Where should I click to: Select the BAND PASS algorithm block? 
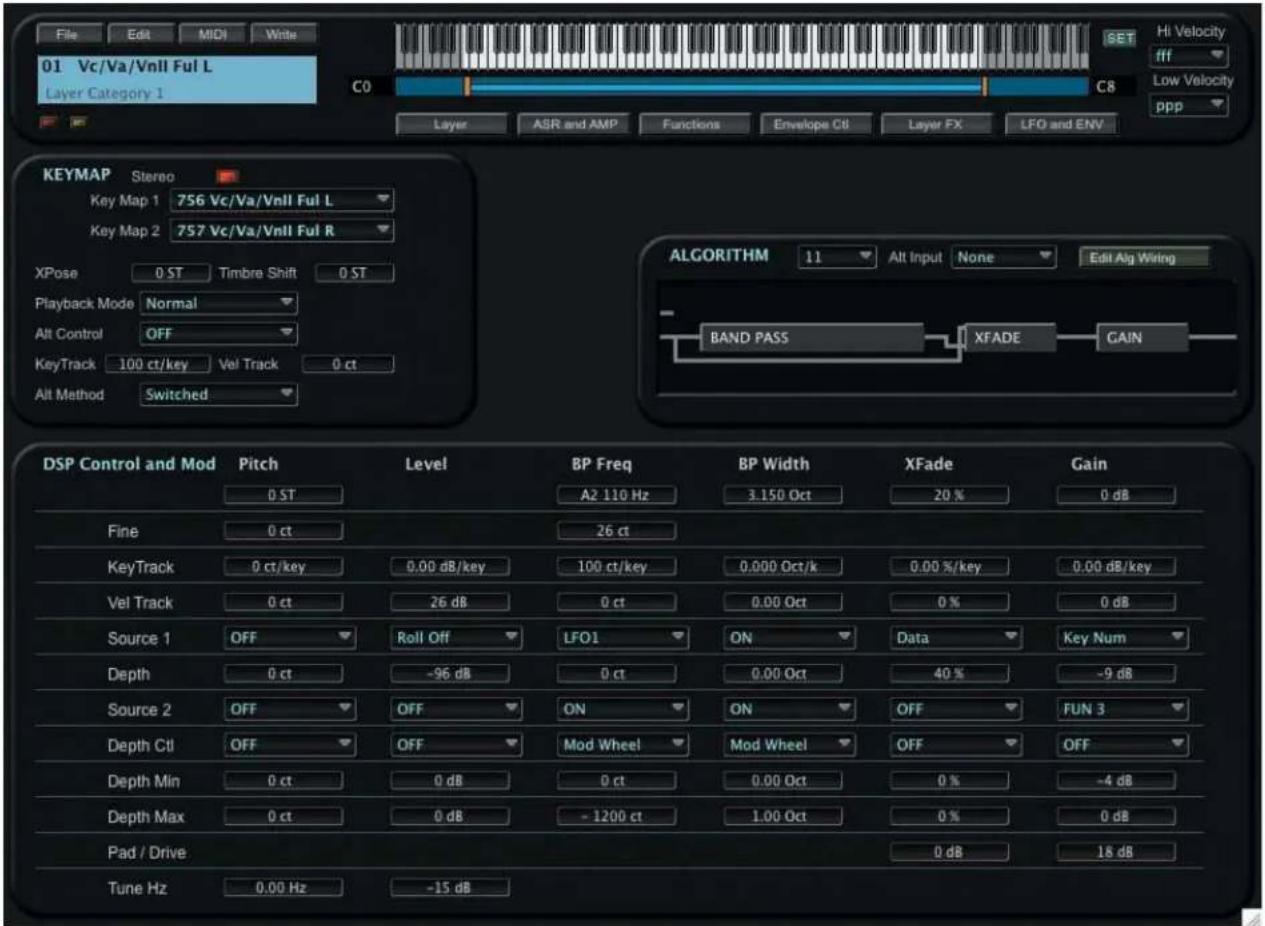coord(812,338)
